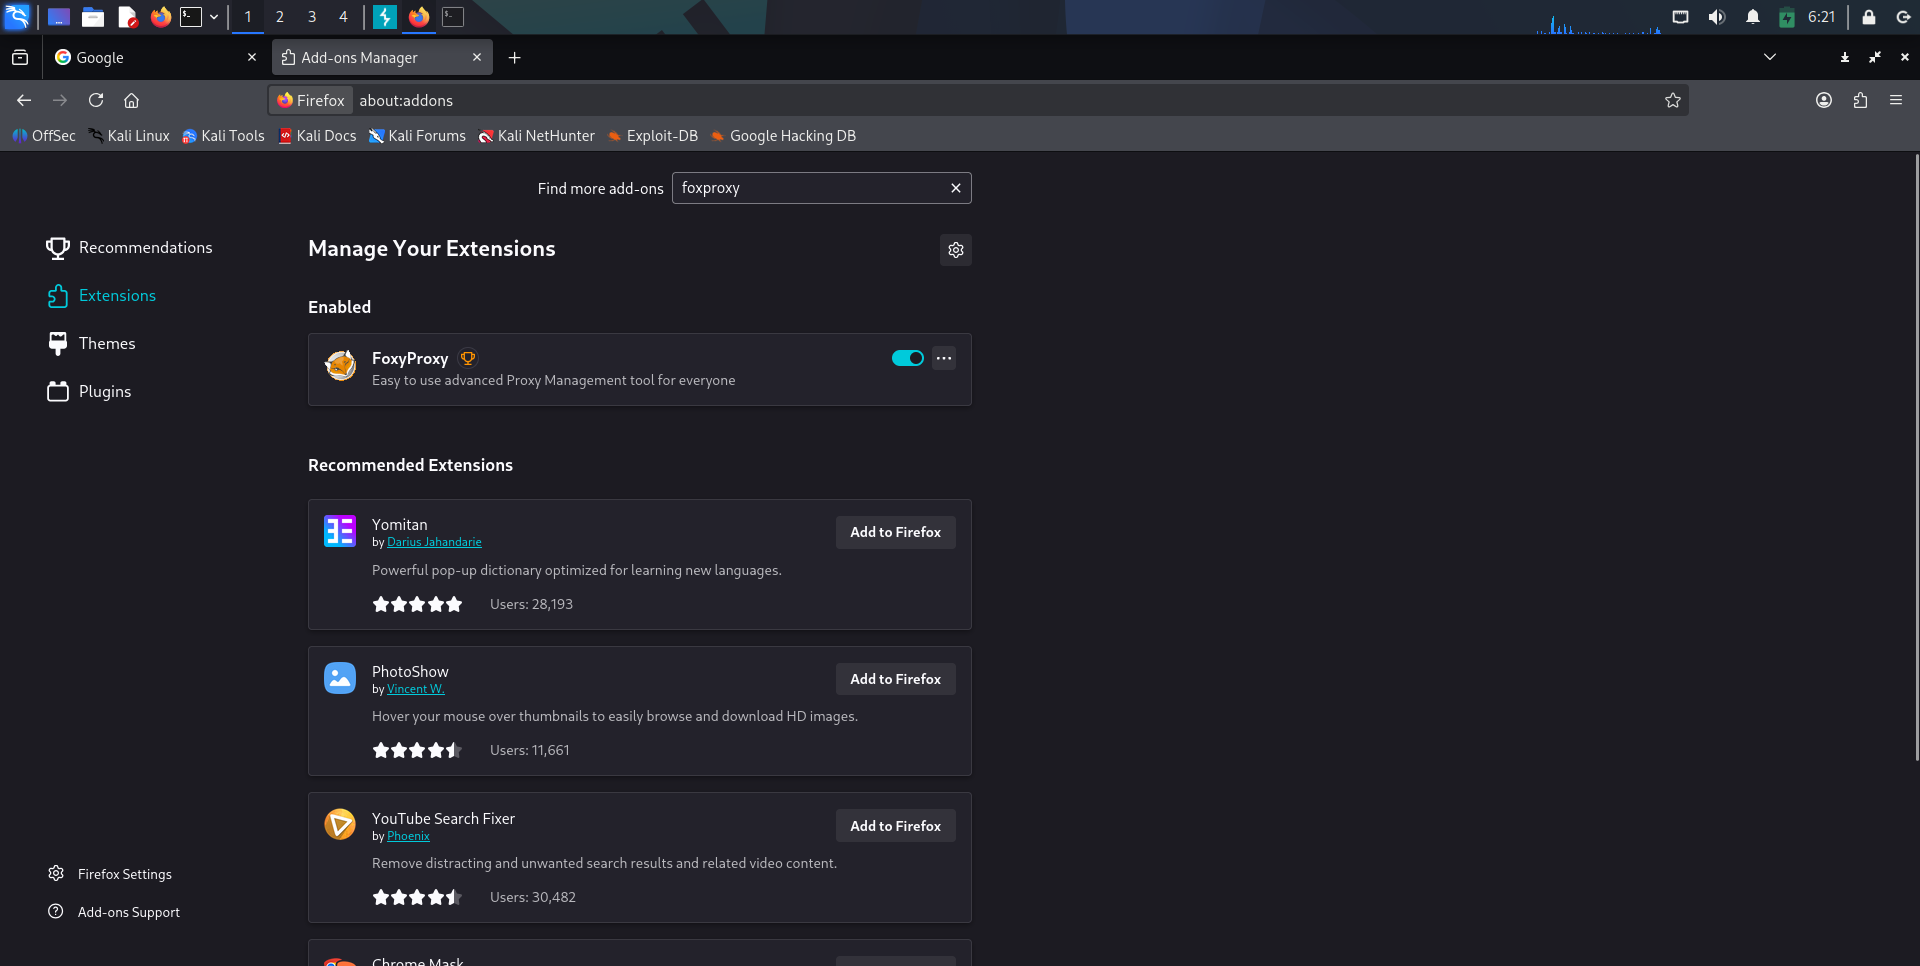Open the Recommendations sidebar category
The image size is (1920, 966).
pos(129,248)
